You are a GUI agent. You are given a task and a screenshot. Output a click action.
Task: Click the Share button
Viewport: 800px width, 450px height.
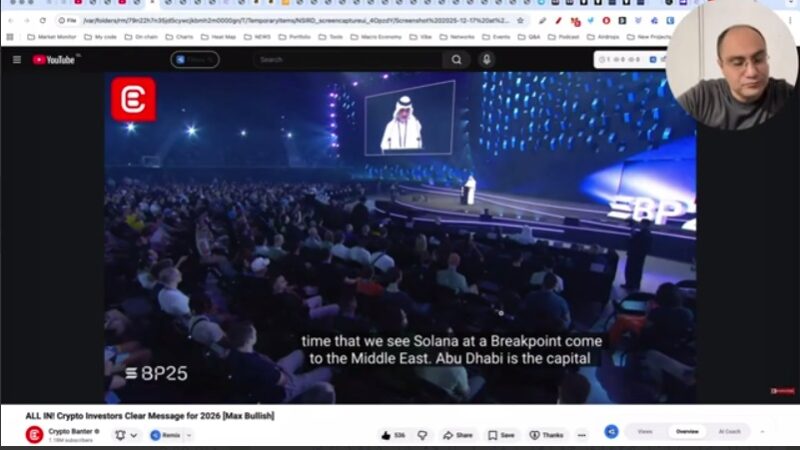458,435
